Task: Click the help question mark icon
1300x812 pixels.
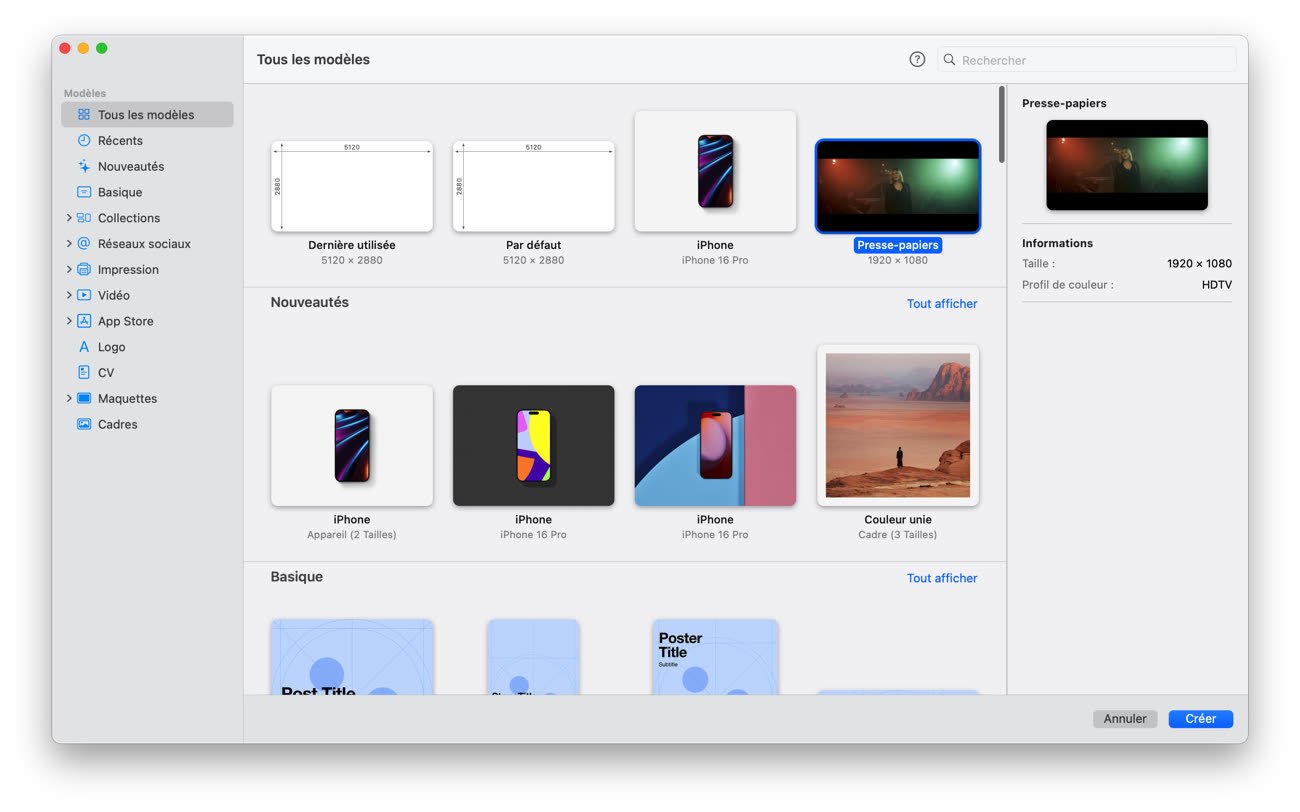Action: [x=917, y=60]
